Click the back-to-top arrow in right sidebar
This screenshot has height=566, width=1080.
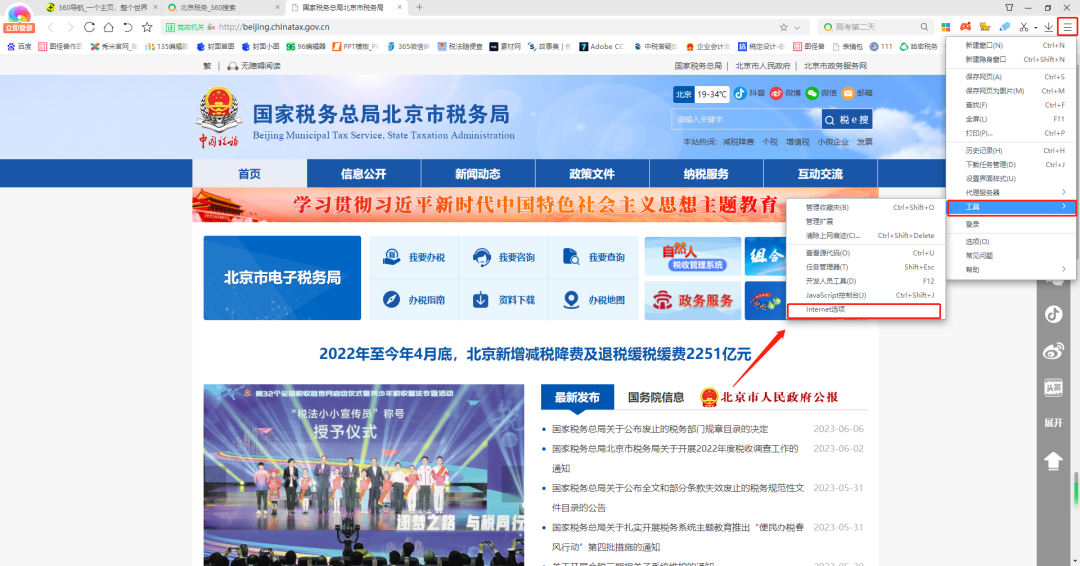point(1053,461)
